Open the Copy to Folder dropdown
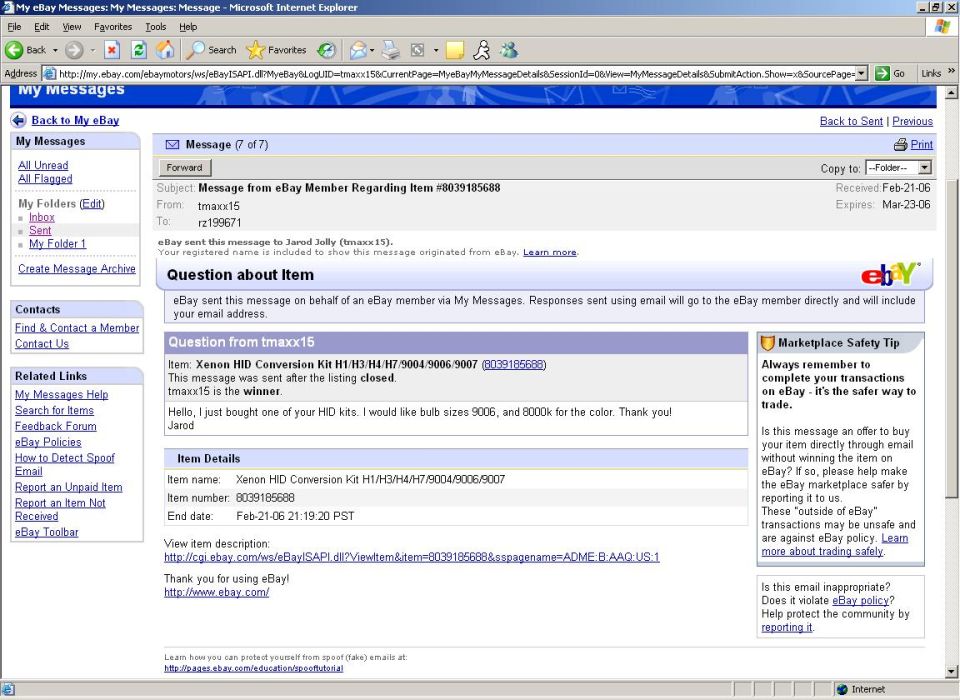 point(899,168)
